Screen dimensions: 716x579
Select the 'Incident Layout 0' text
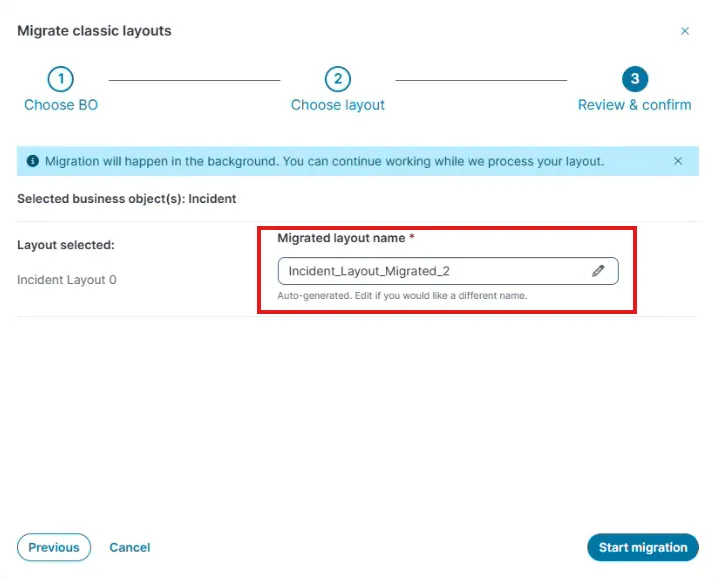[x=67, y=279]
